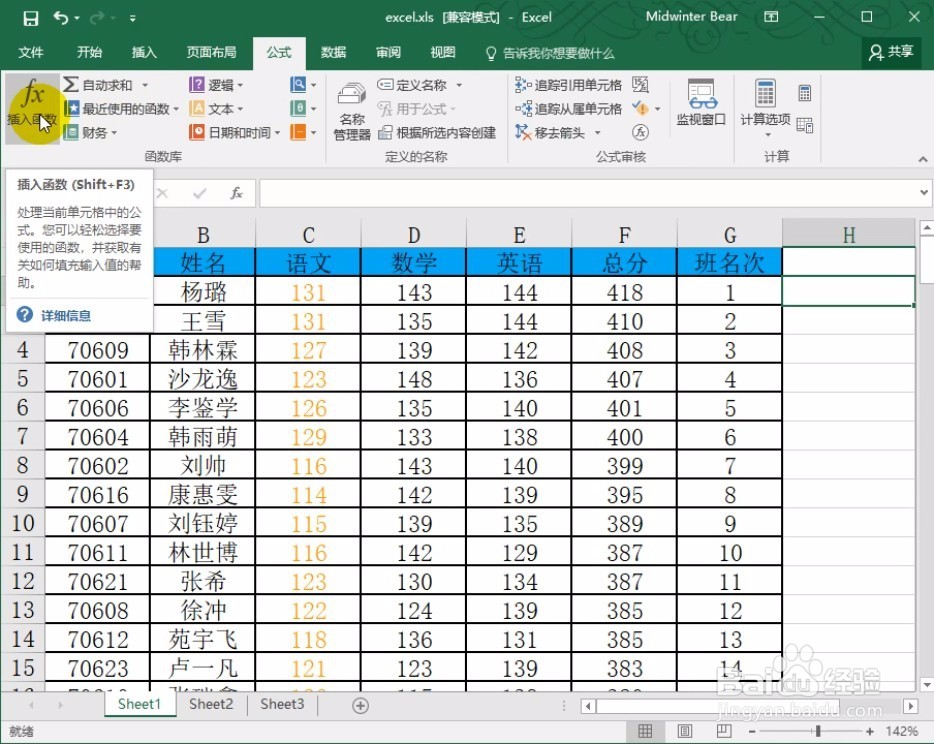This screenshot has height=744, width=934.
Task: Click the evaluate formula icon
Action: 640,132
